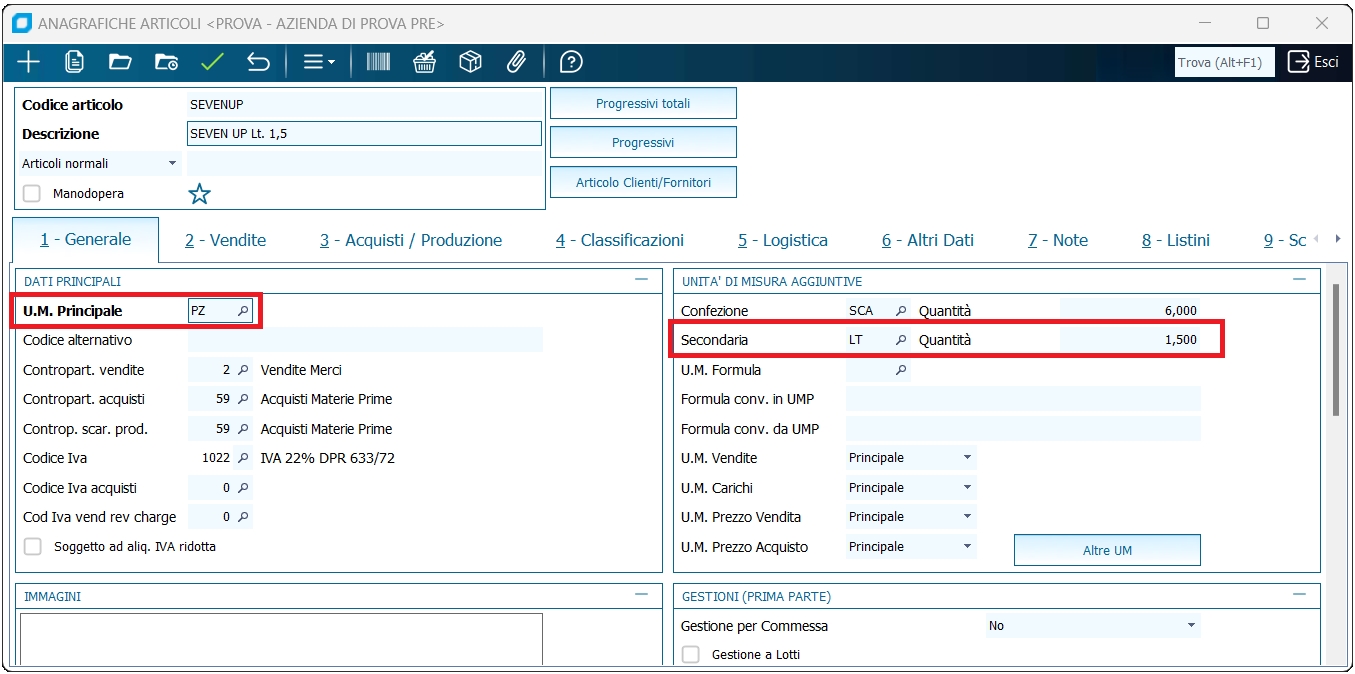Click the Codice alternativo input field

365,340
